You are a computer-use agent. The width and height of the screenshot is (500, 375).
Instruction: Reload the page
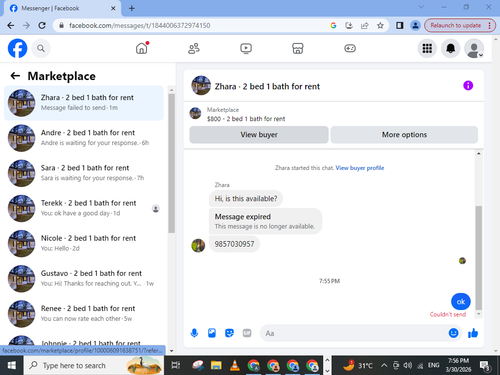[42, 25]
